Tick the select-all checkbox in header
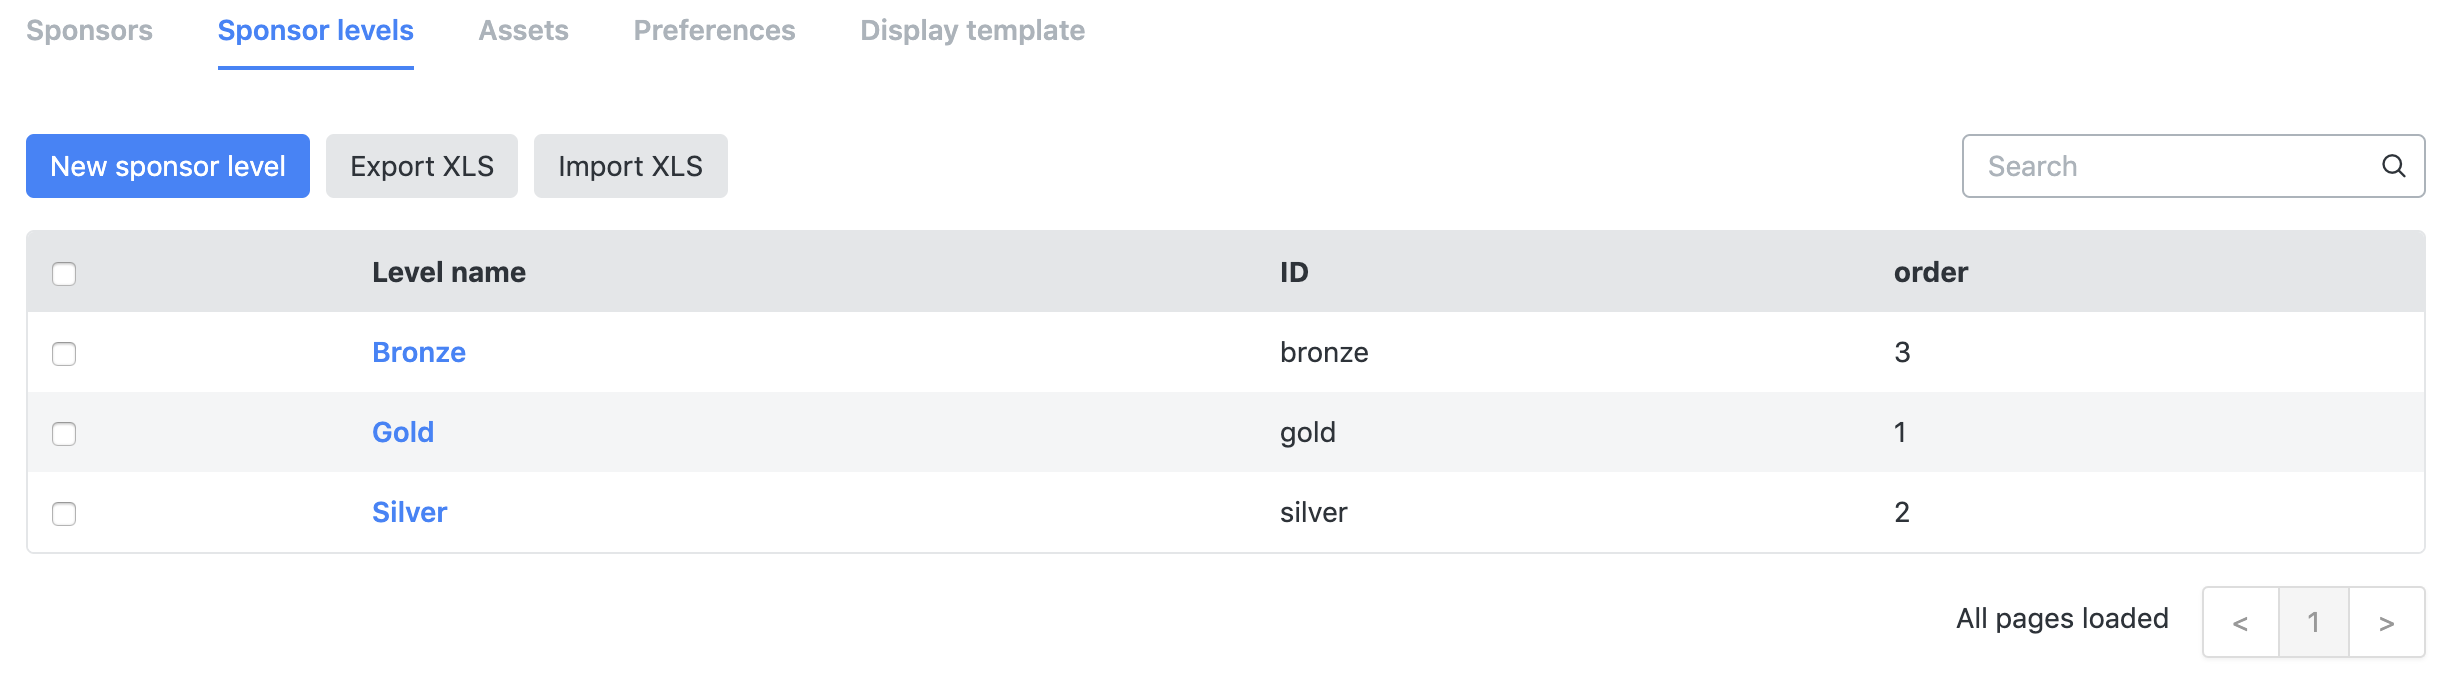 pos(64,273)
